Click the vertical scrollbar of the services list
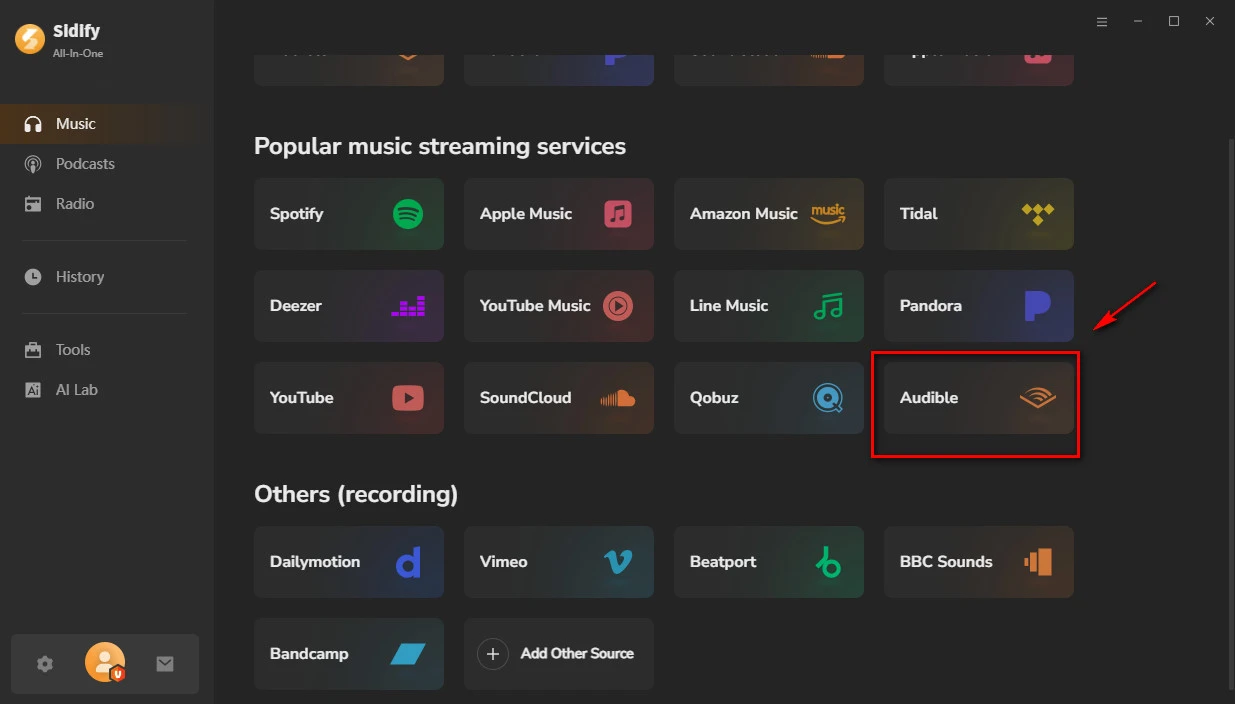The width and height of the screenshot is (1235, 704). (x=1230, y=415)
